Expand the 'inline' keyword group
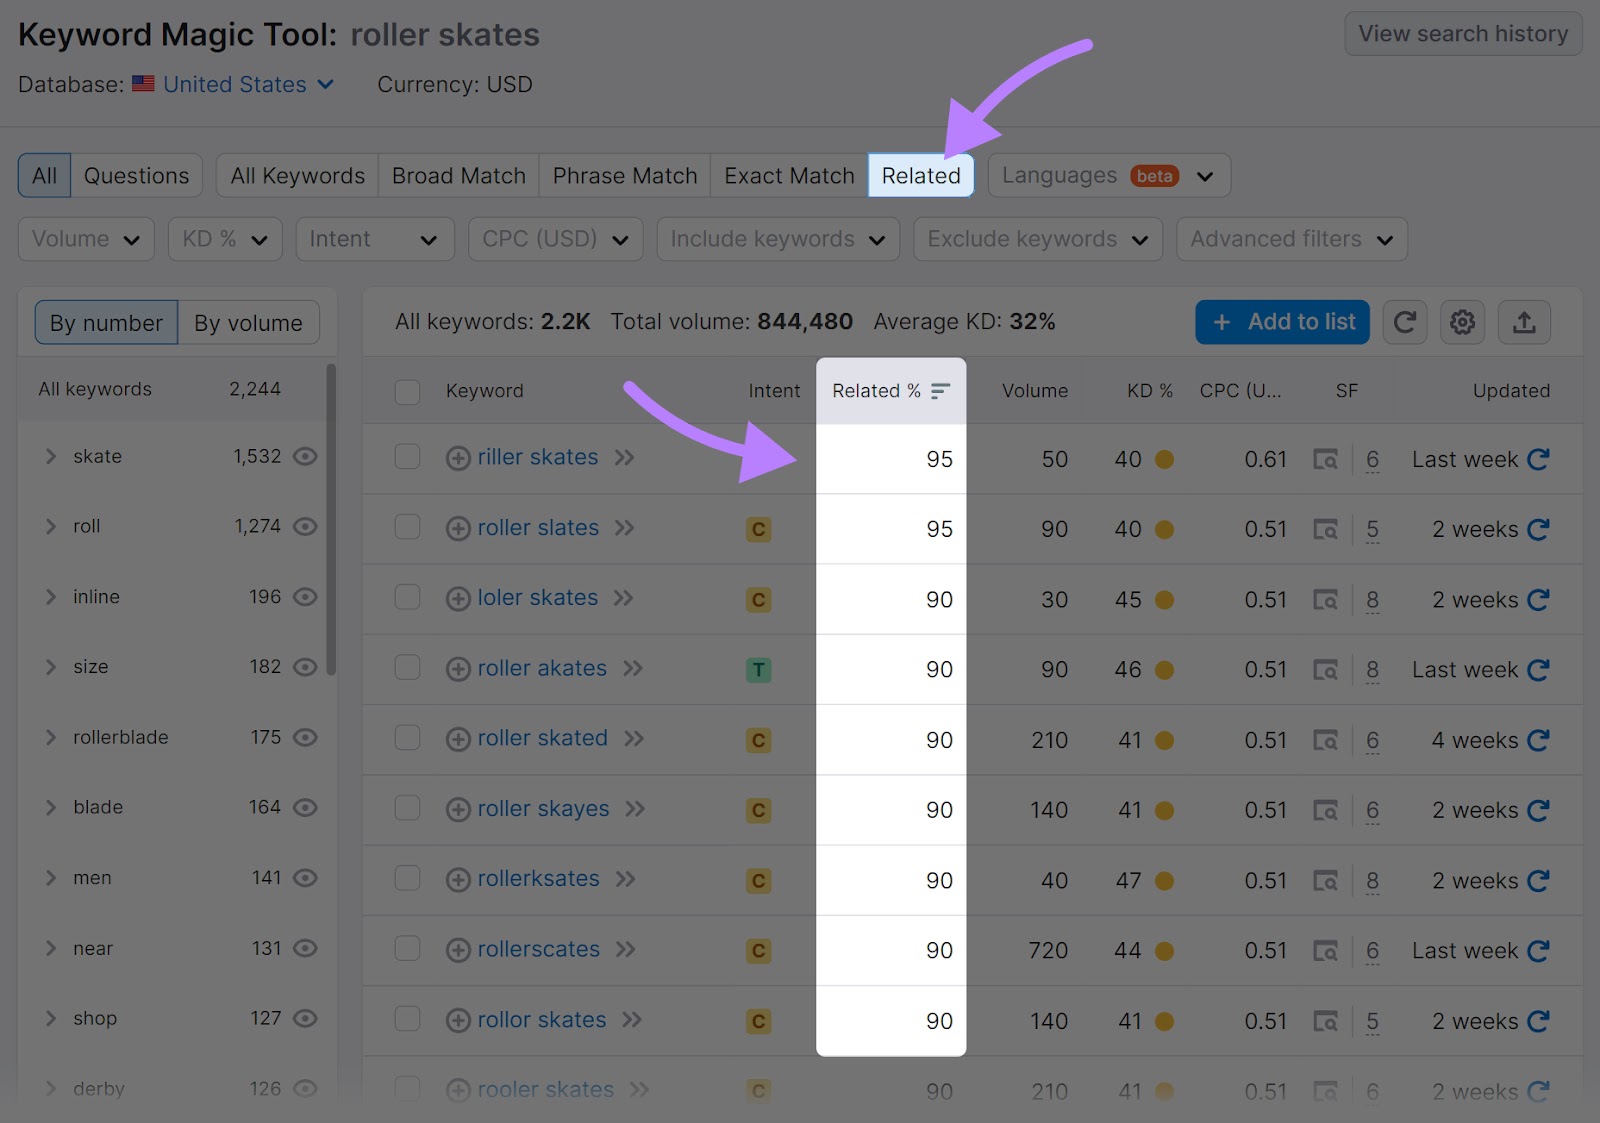Screen dimensions: 1600x1123 coord(51,597)
